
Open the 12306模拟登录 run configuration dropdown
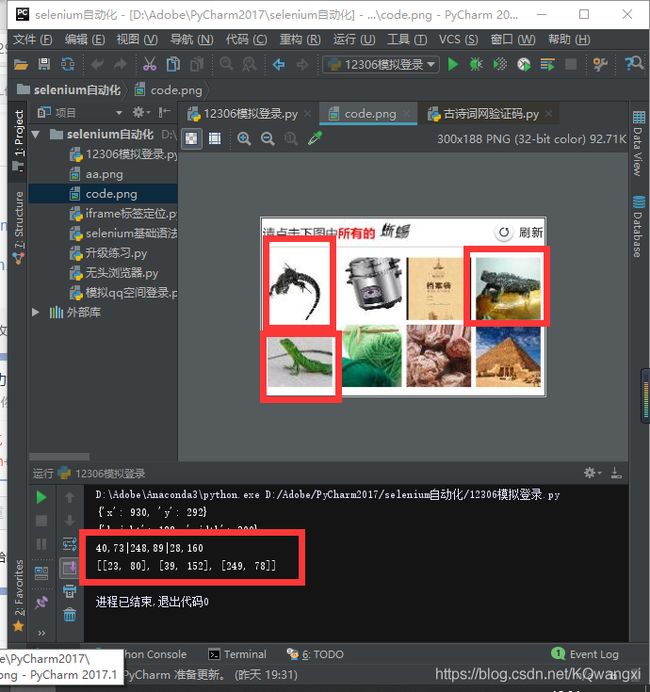tap(380, 64)
